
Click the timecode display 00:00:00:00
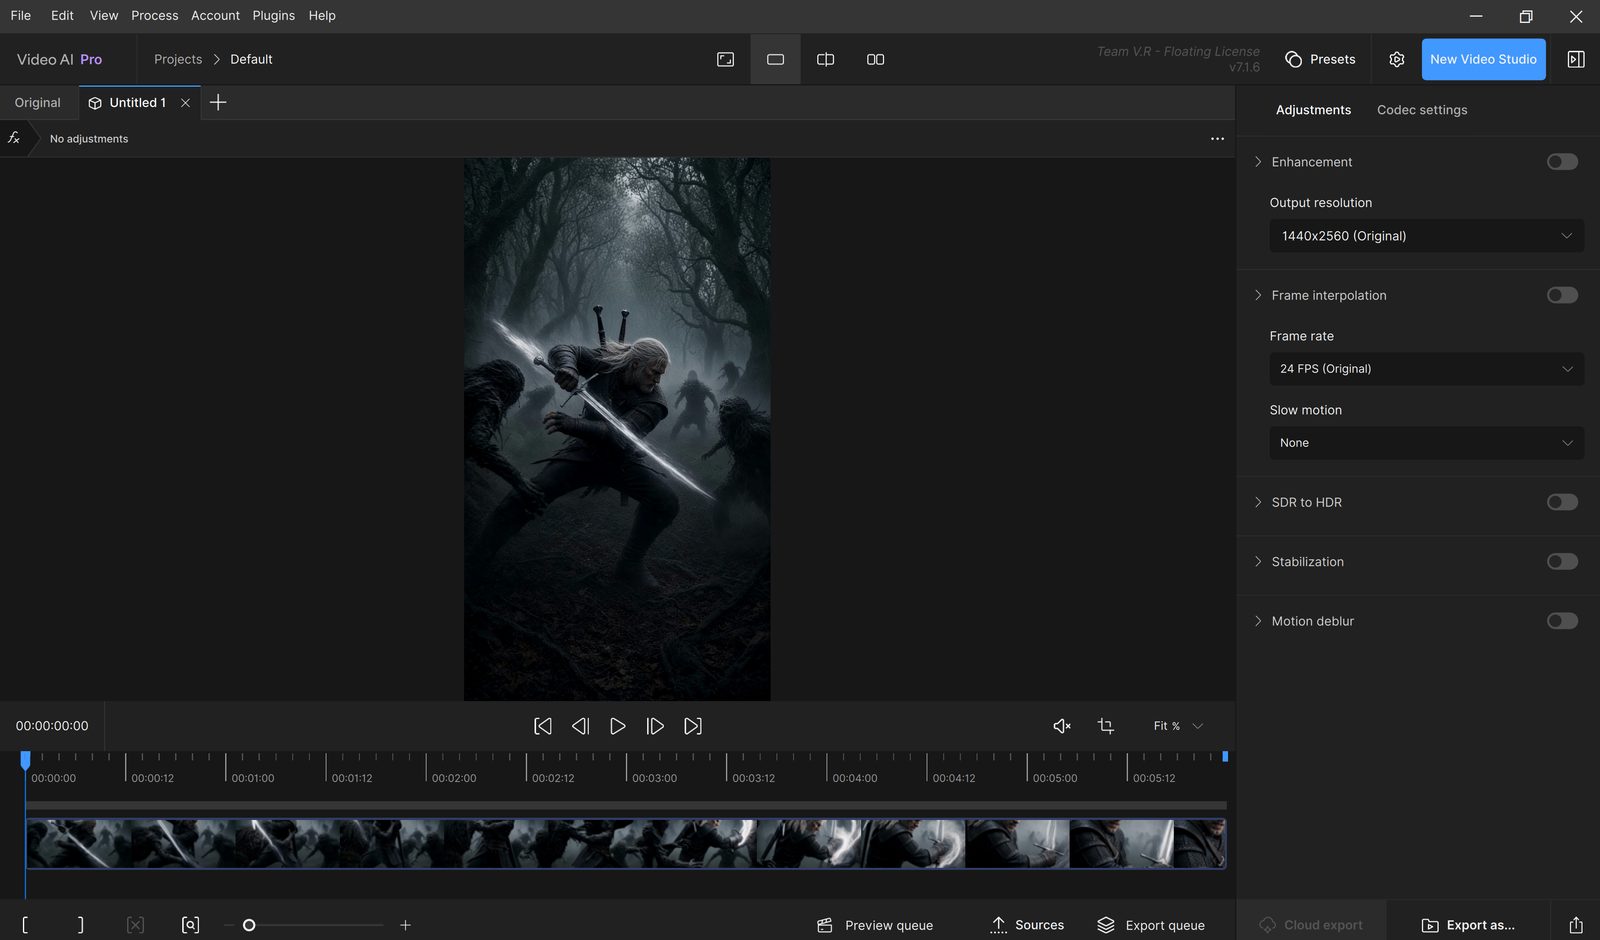[x=52, y=726]
